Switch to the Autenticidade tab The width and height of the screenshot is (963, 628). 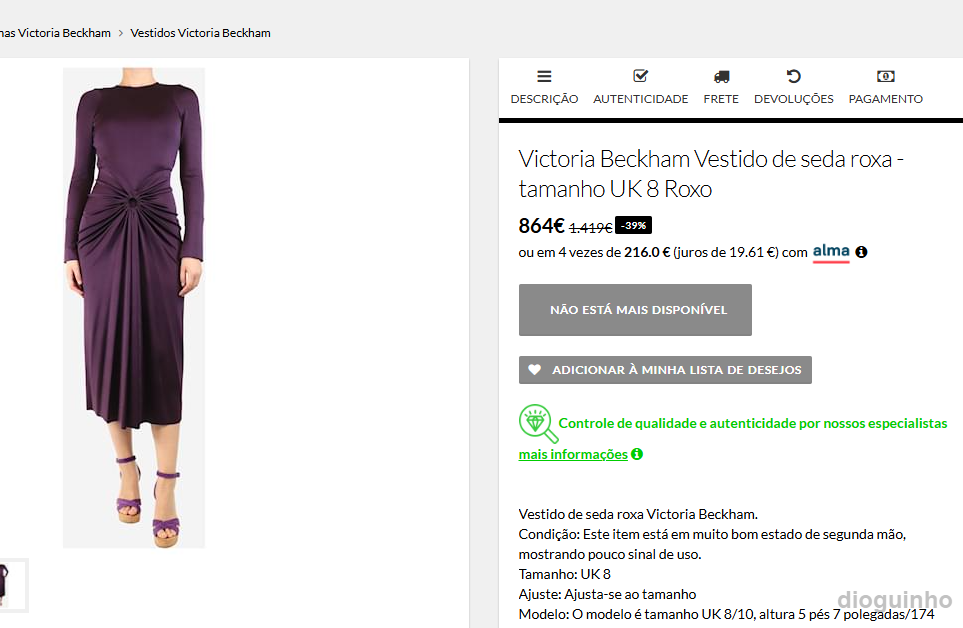click(x=641, y=99)
